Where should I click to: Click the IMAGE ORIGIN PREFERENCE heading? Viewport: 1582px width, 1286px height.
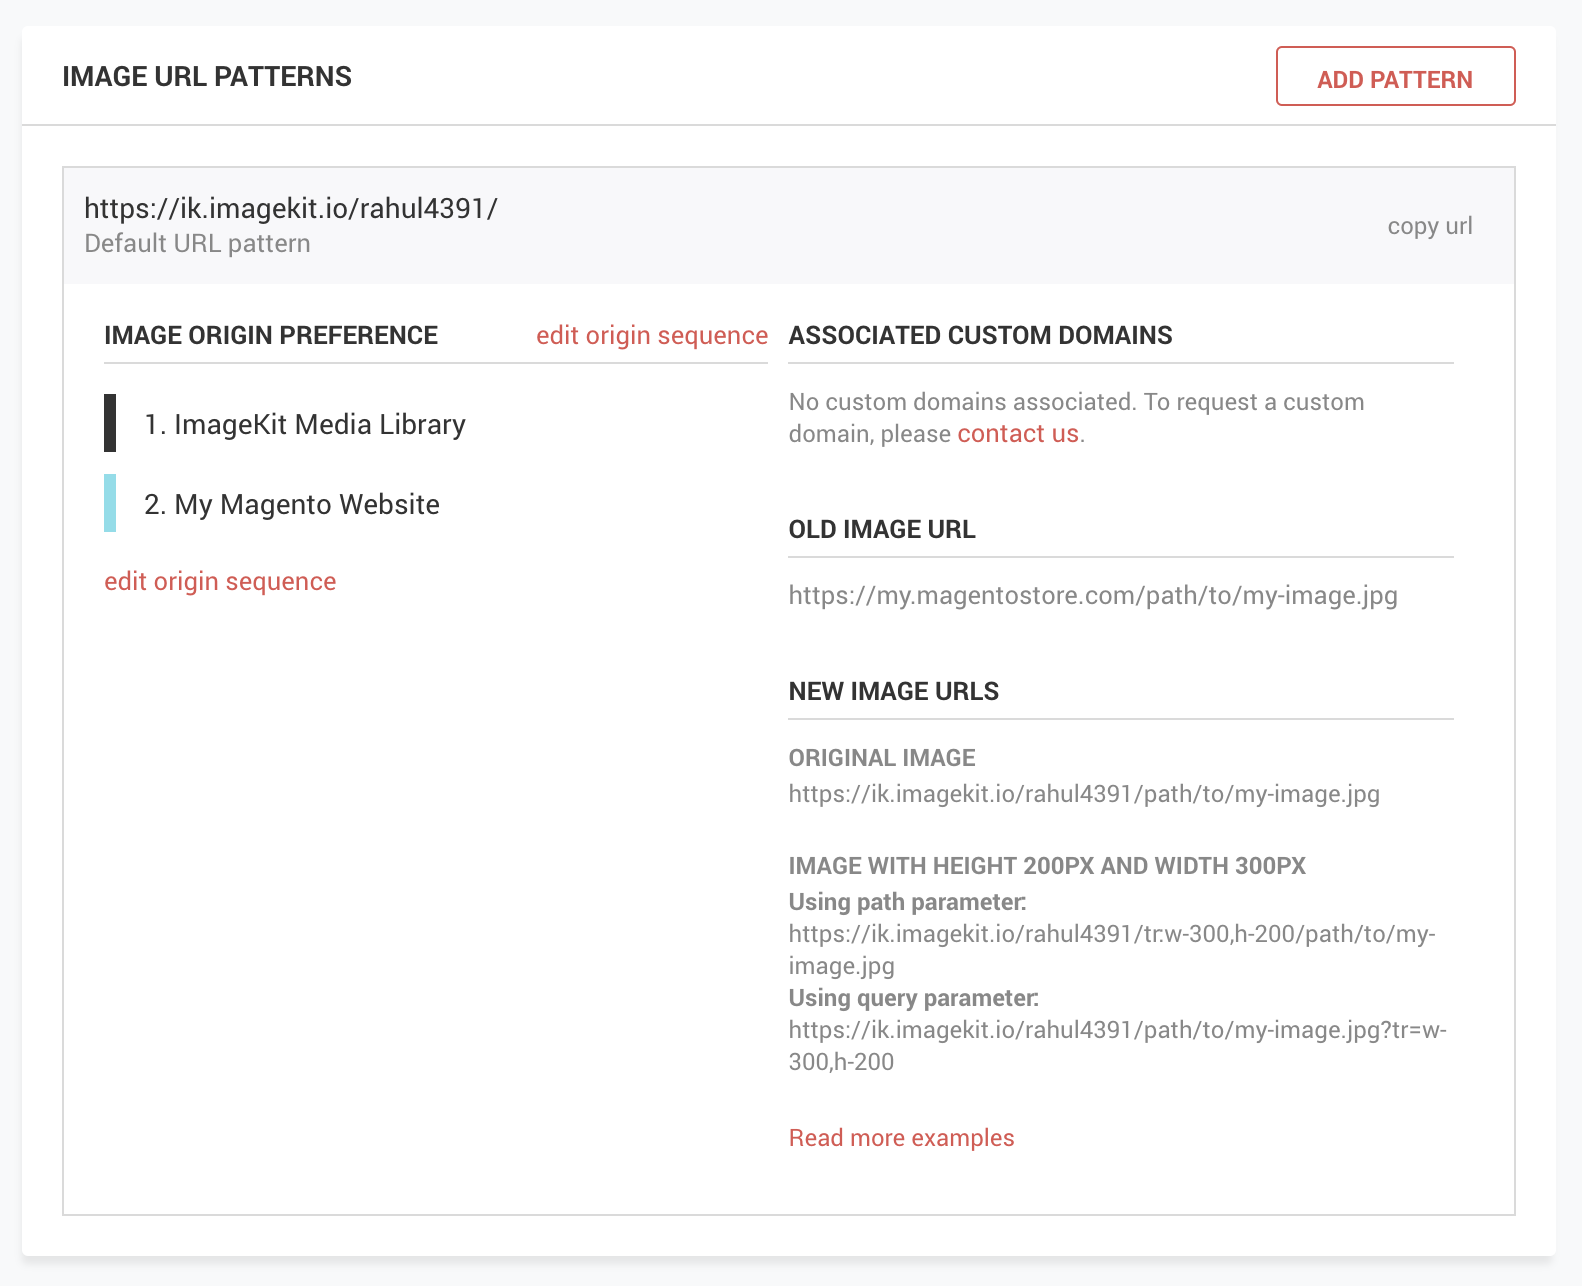271,335
